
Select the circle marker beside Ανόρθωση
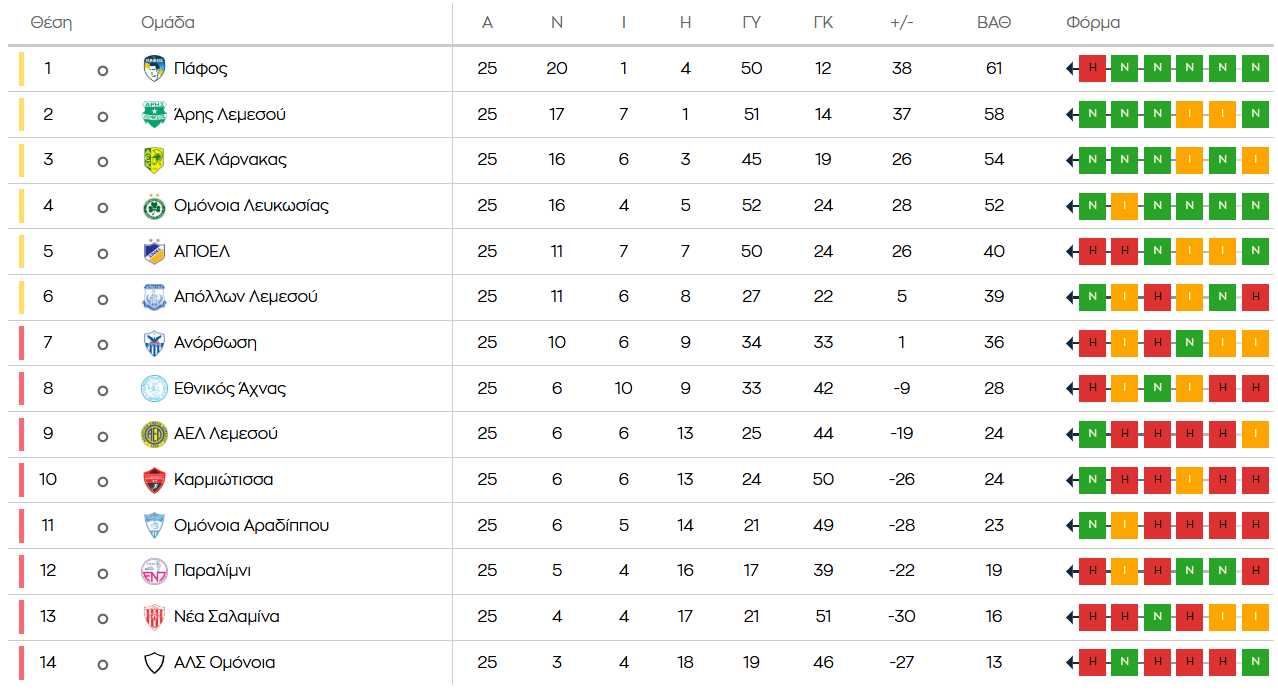(x=102, y=345)
